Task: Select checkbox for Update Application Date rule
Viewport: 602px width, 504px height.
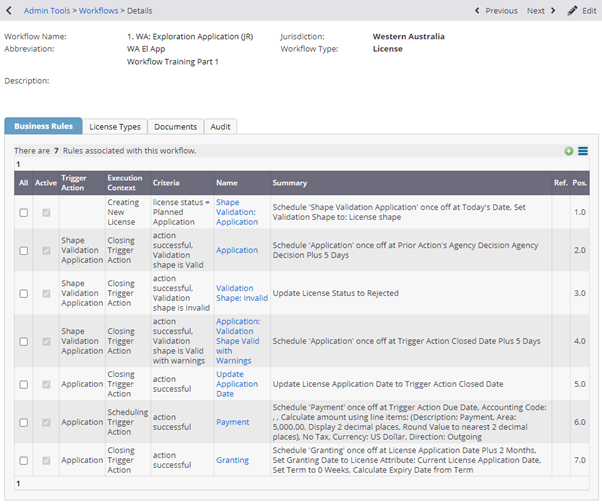Action: [24, 384]
